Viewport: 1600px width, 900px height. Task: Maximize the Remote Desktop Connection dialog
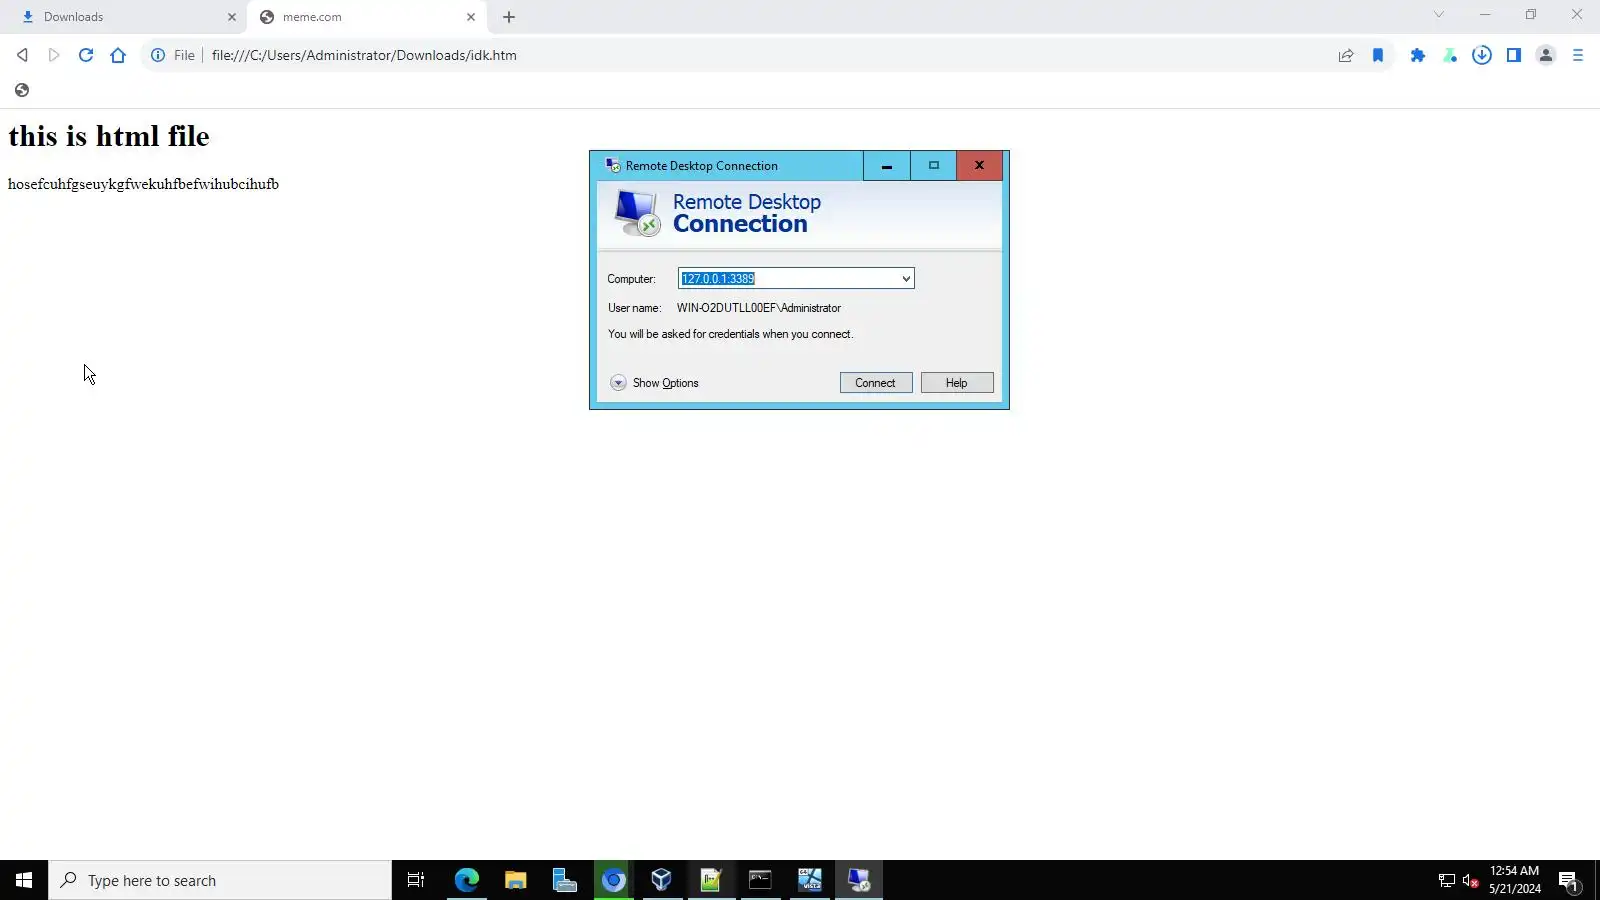(x=934, y=166)
